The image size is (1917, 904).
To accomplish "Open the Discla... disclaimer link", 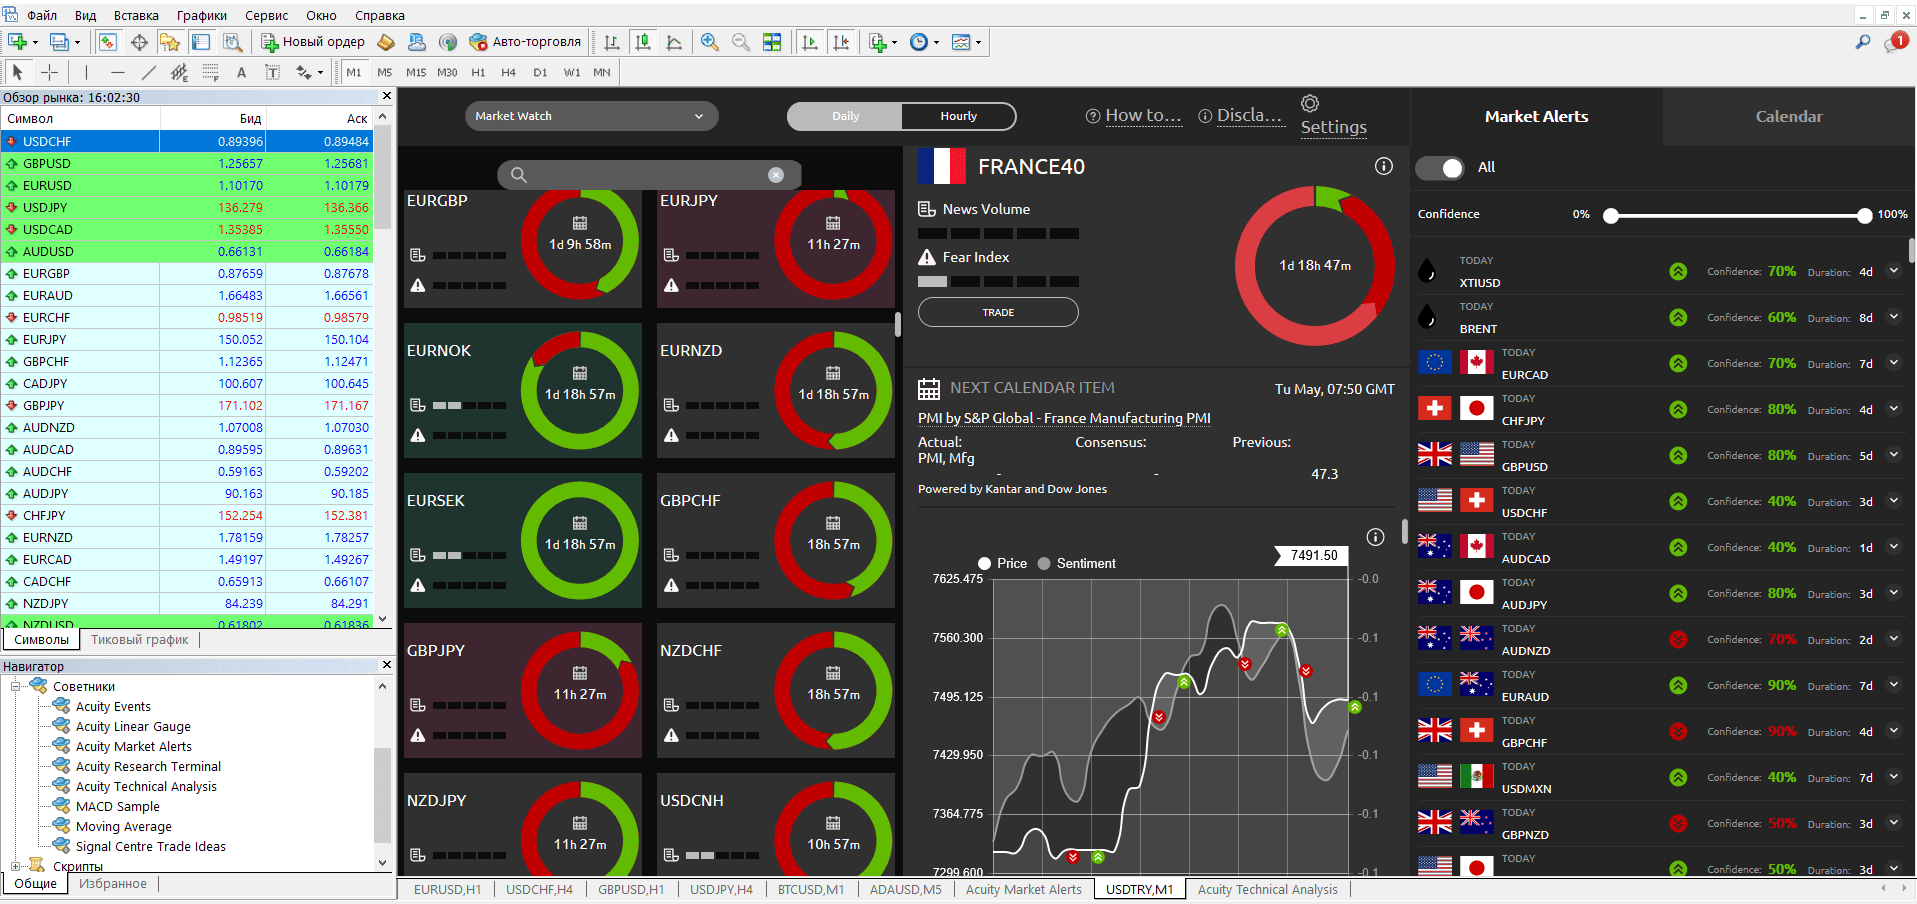I will click(1240, 116).
